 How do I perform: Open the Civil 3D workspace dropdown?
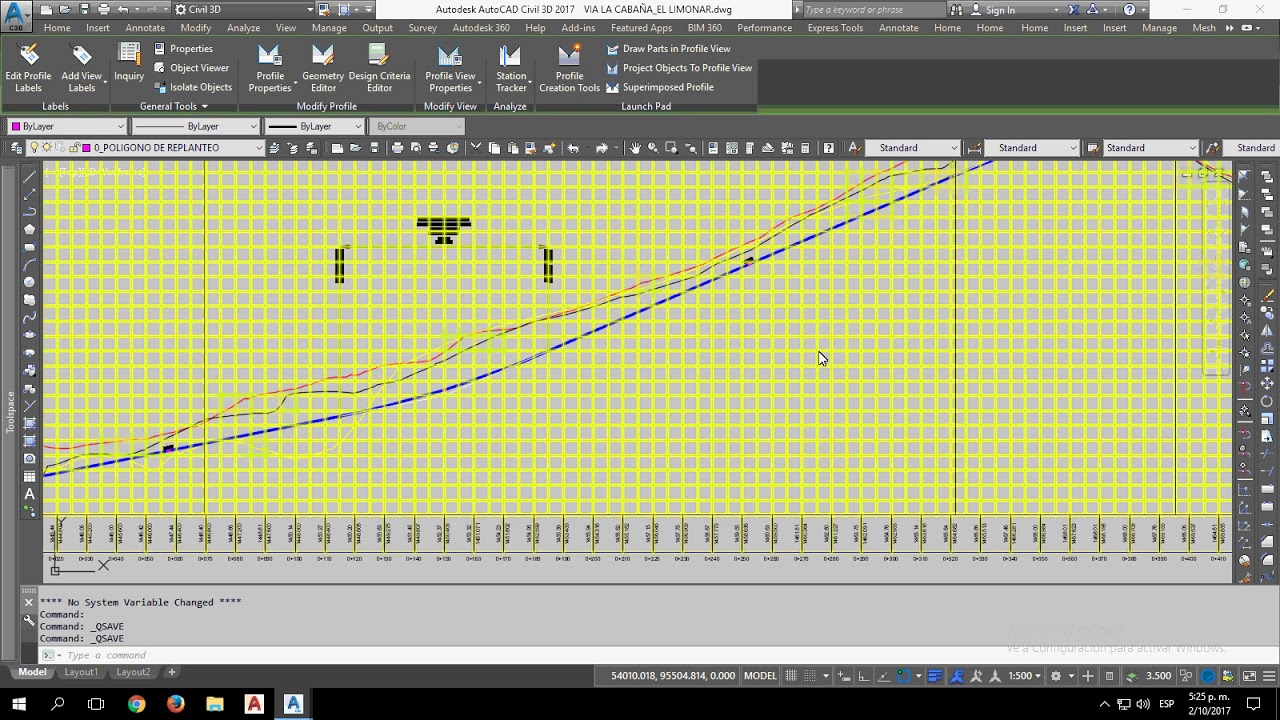click(x=245, y=9)
